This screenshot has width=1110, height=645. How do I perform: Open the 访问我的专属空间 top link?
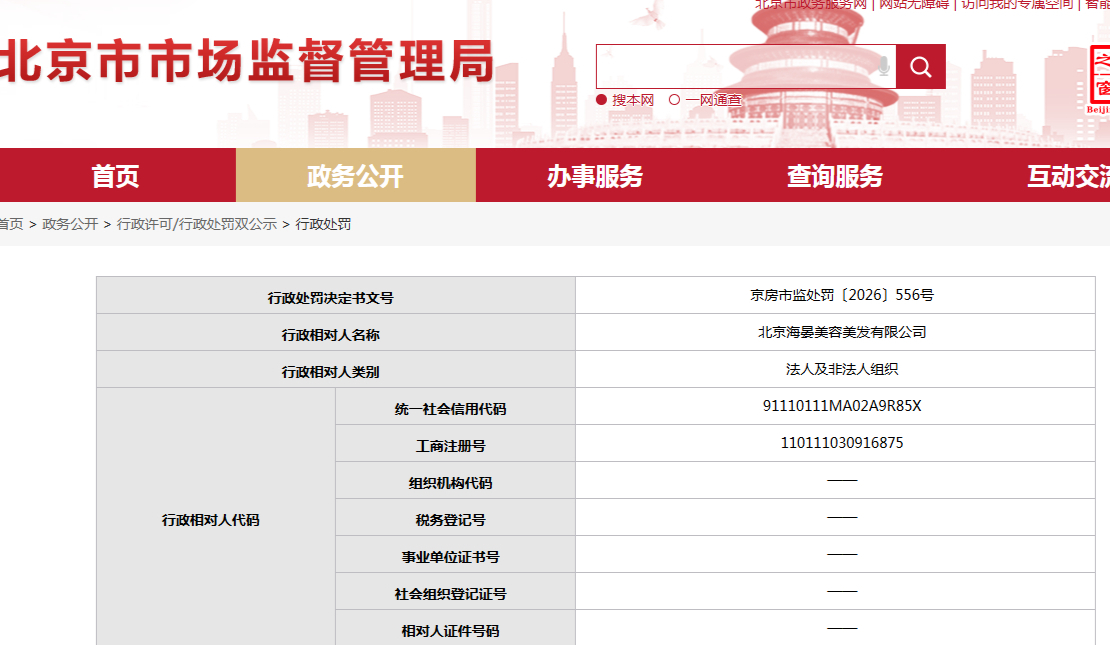(x=1017, y=4)
